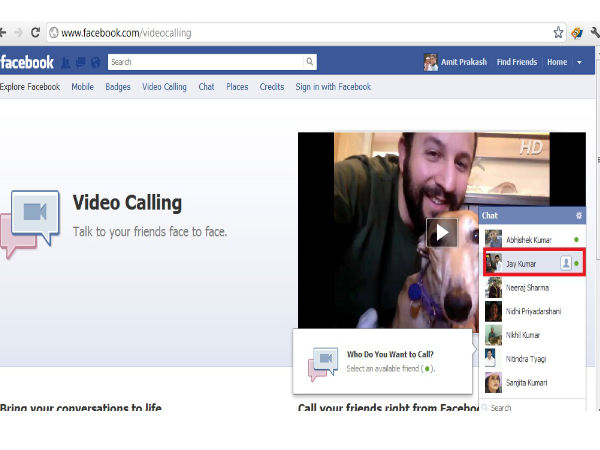Click Neeraj Sharma's avatar in chat

coord(493,287)
